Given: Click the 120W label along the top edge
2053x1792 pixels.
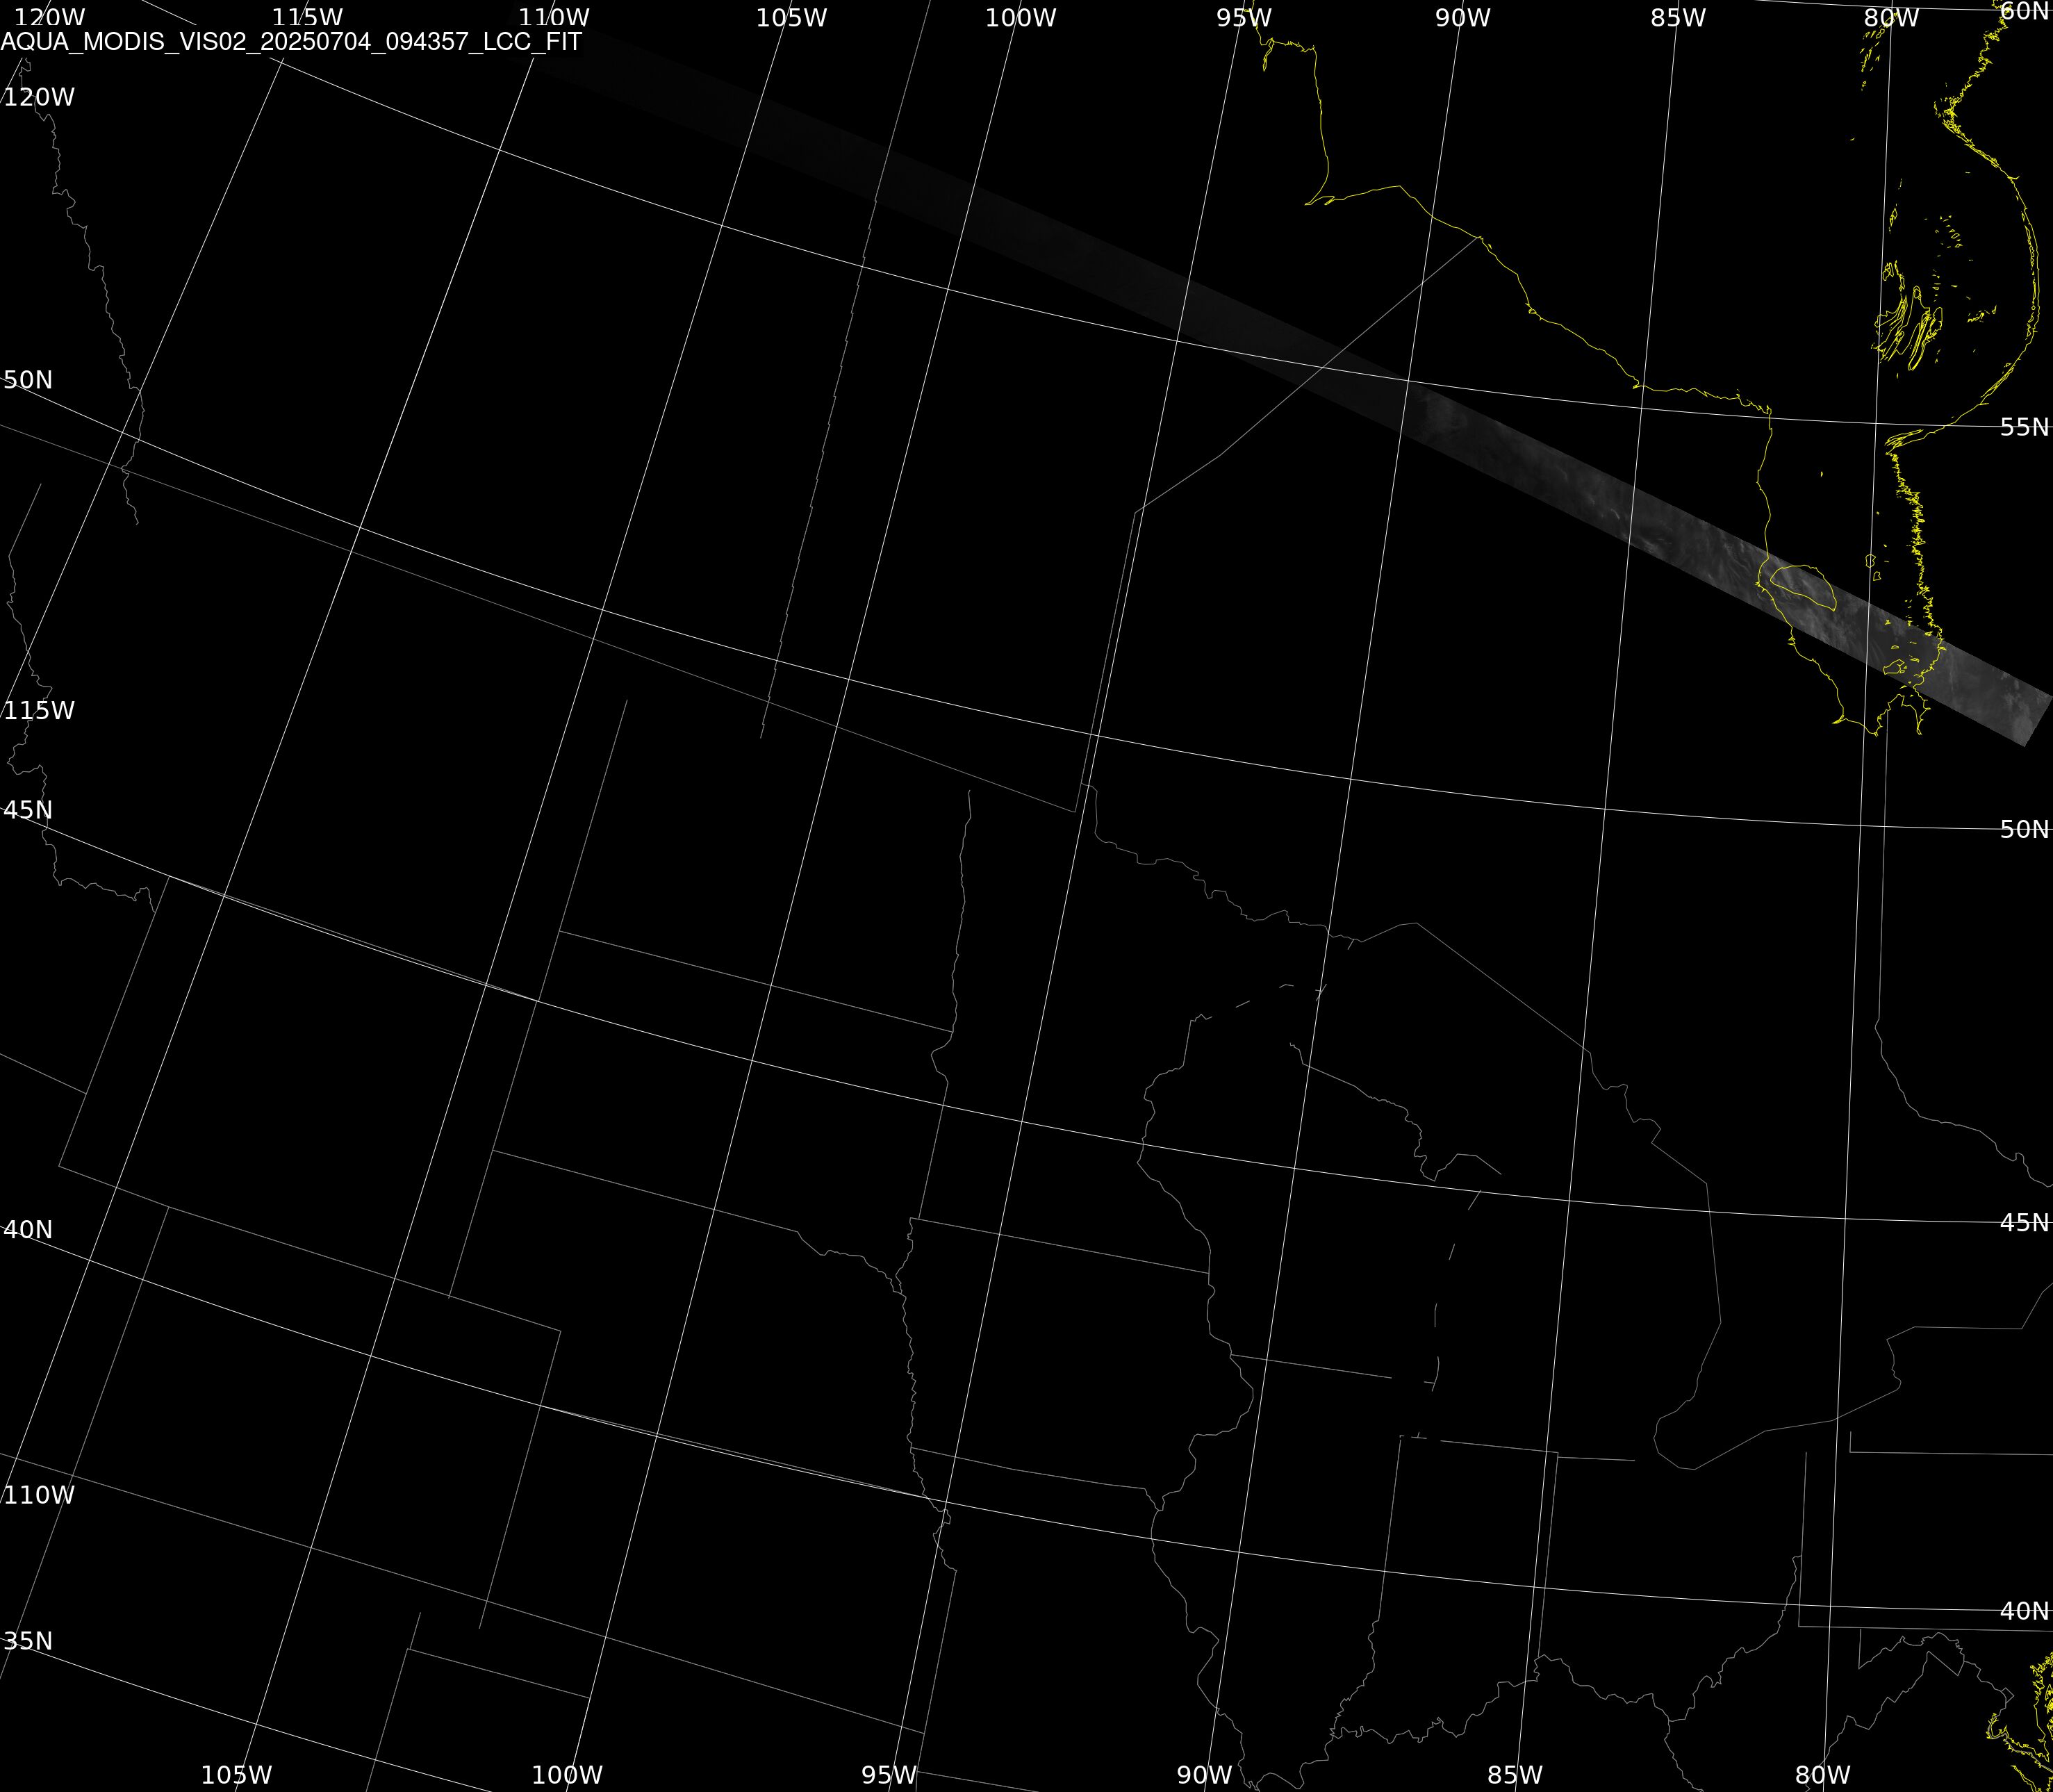Looking at the screenshot, I should (x=50, y=18).
